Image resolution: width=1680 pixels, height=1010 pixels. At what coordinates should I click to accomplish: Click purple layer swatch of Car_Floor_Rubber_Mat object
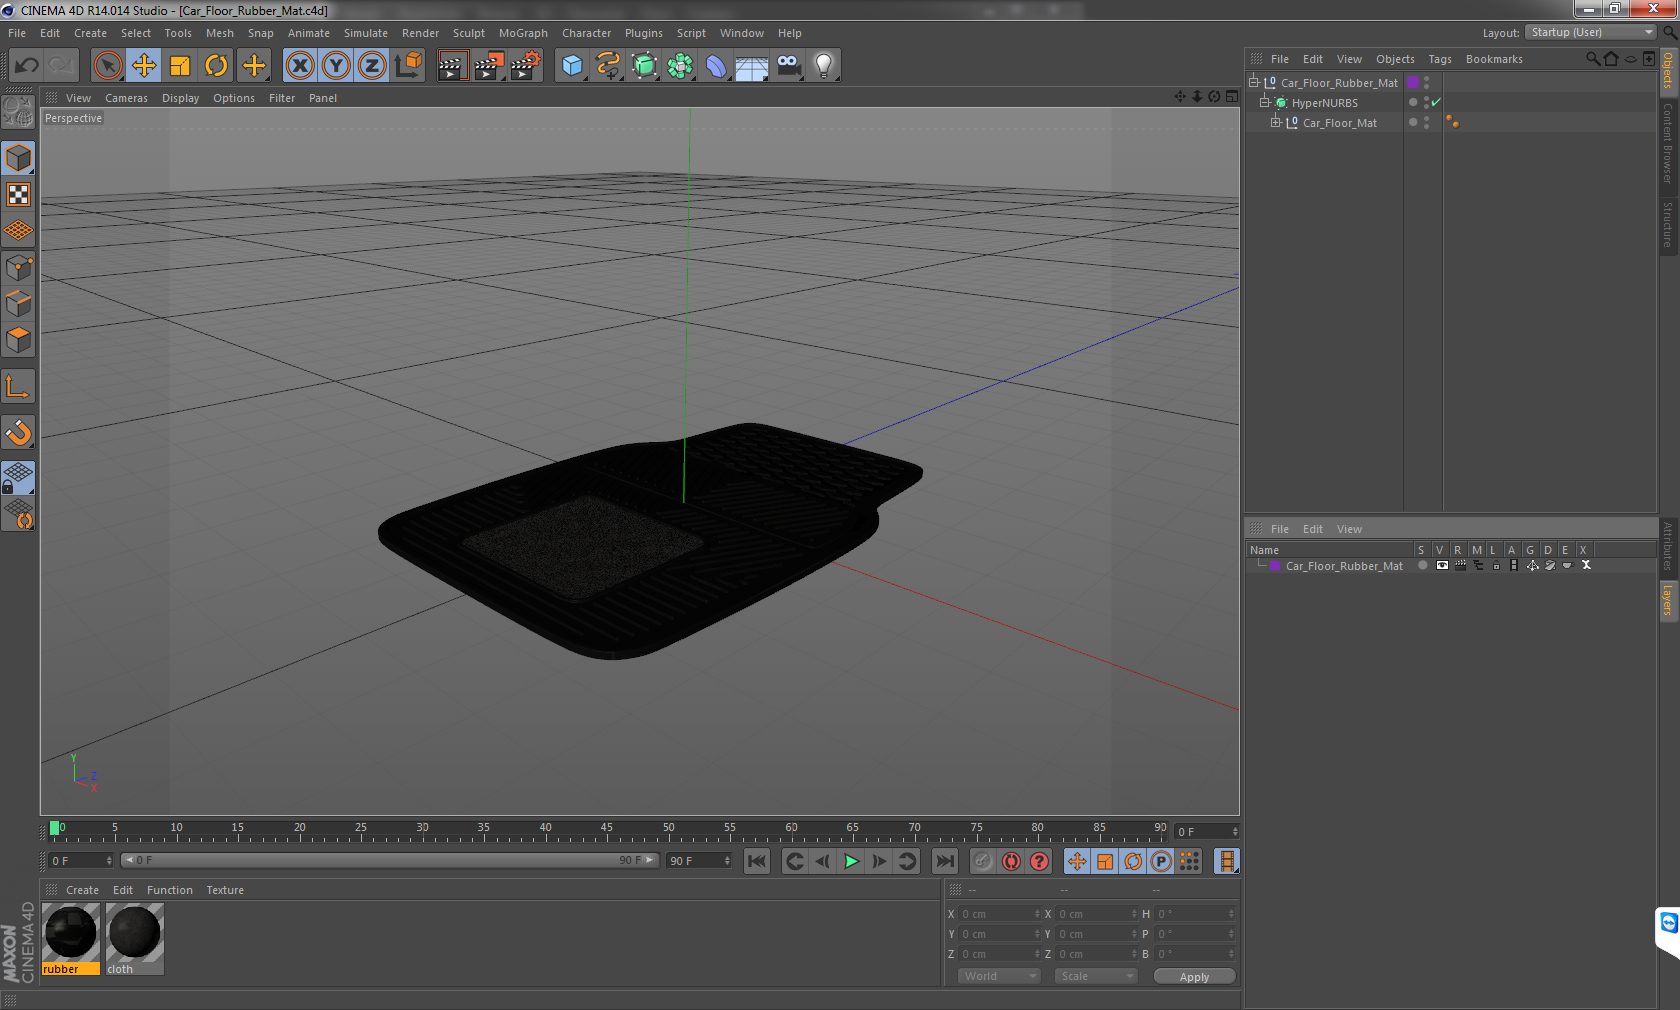1414,82
